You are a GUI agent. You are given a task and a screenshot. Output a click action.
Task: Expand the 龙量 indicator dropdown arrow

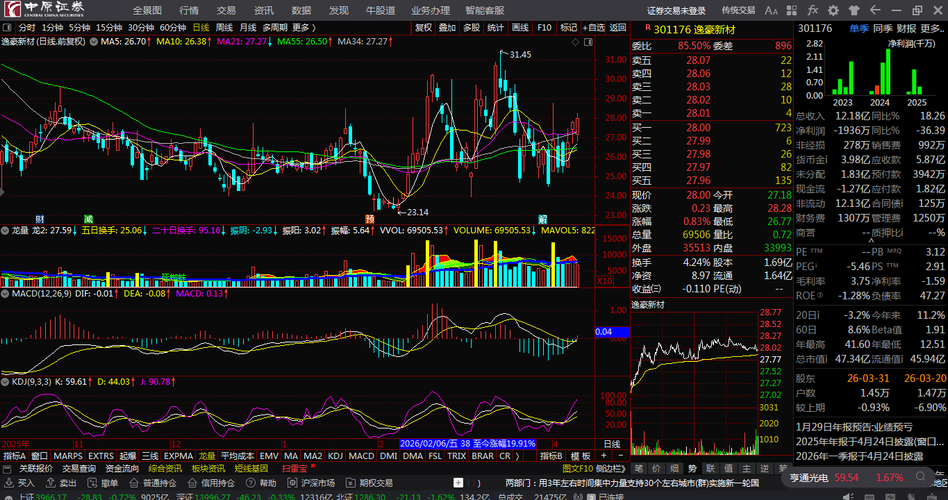(x=5, y=230)
